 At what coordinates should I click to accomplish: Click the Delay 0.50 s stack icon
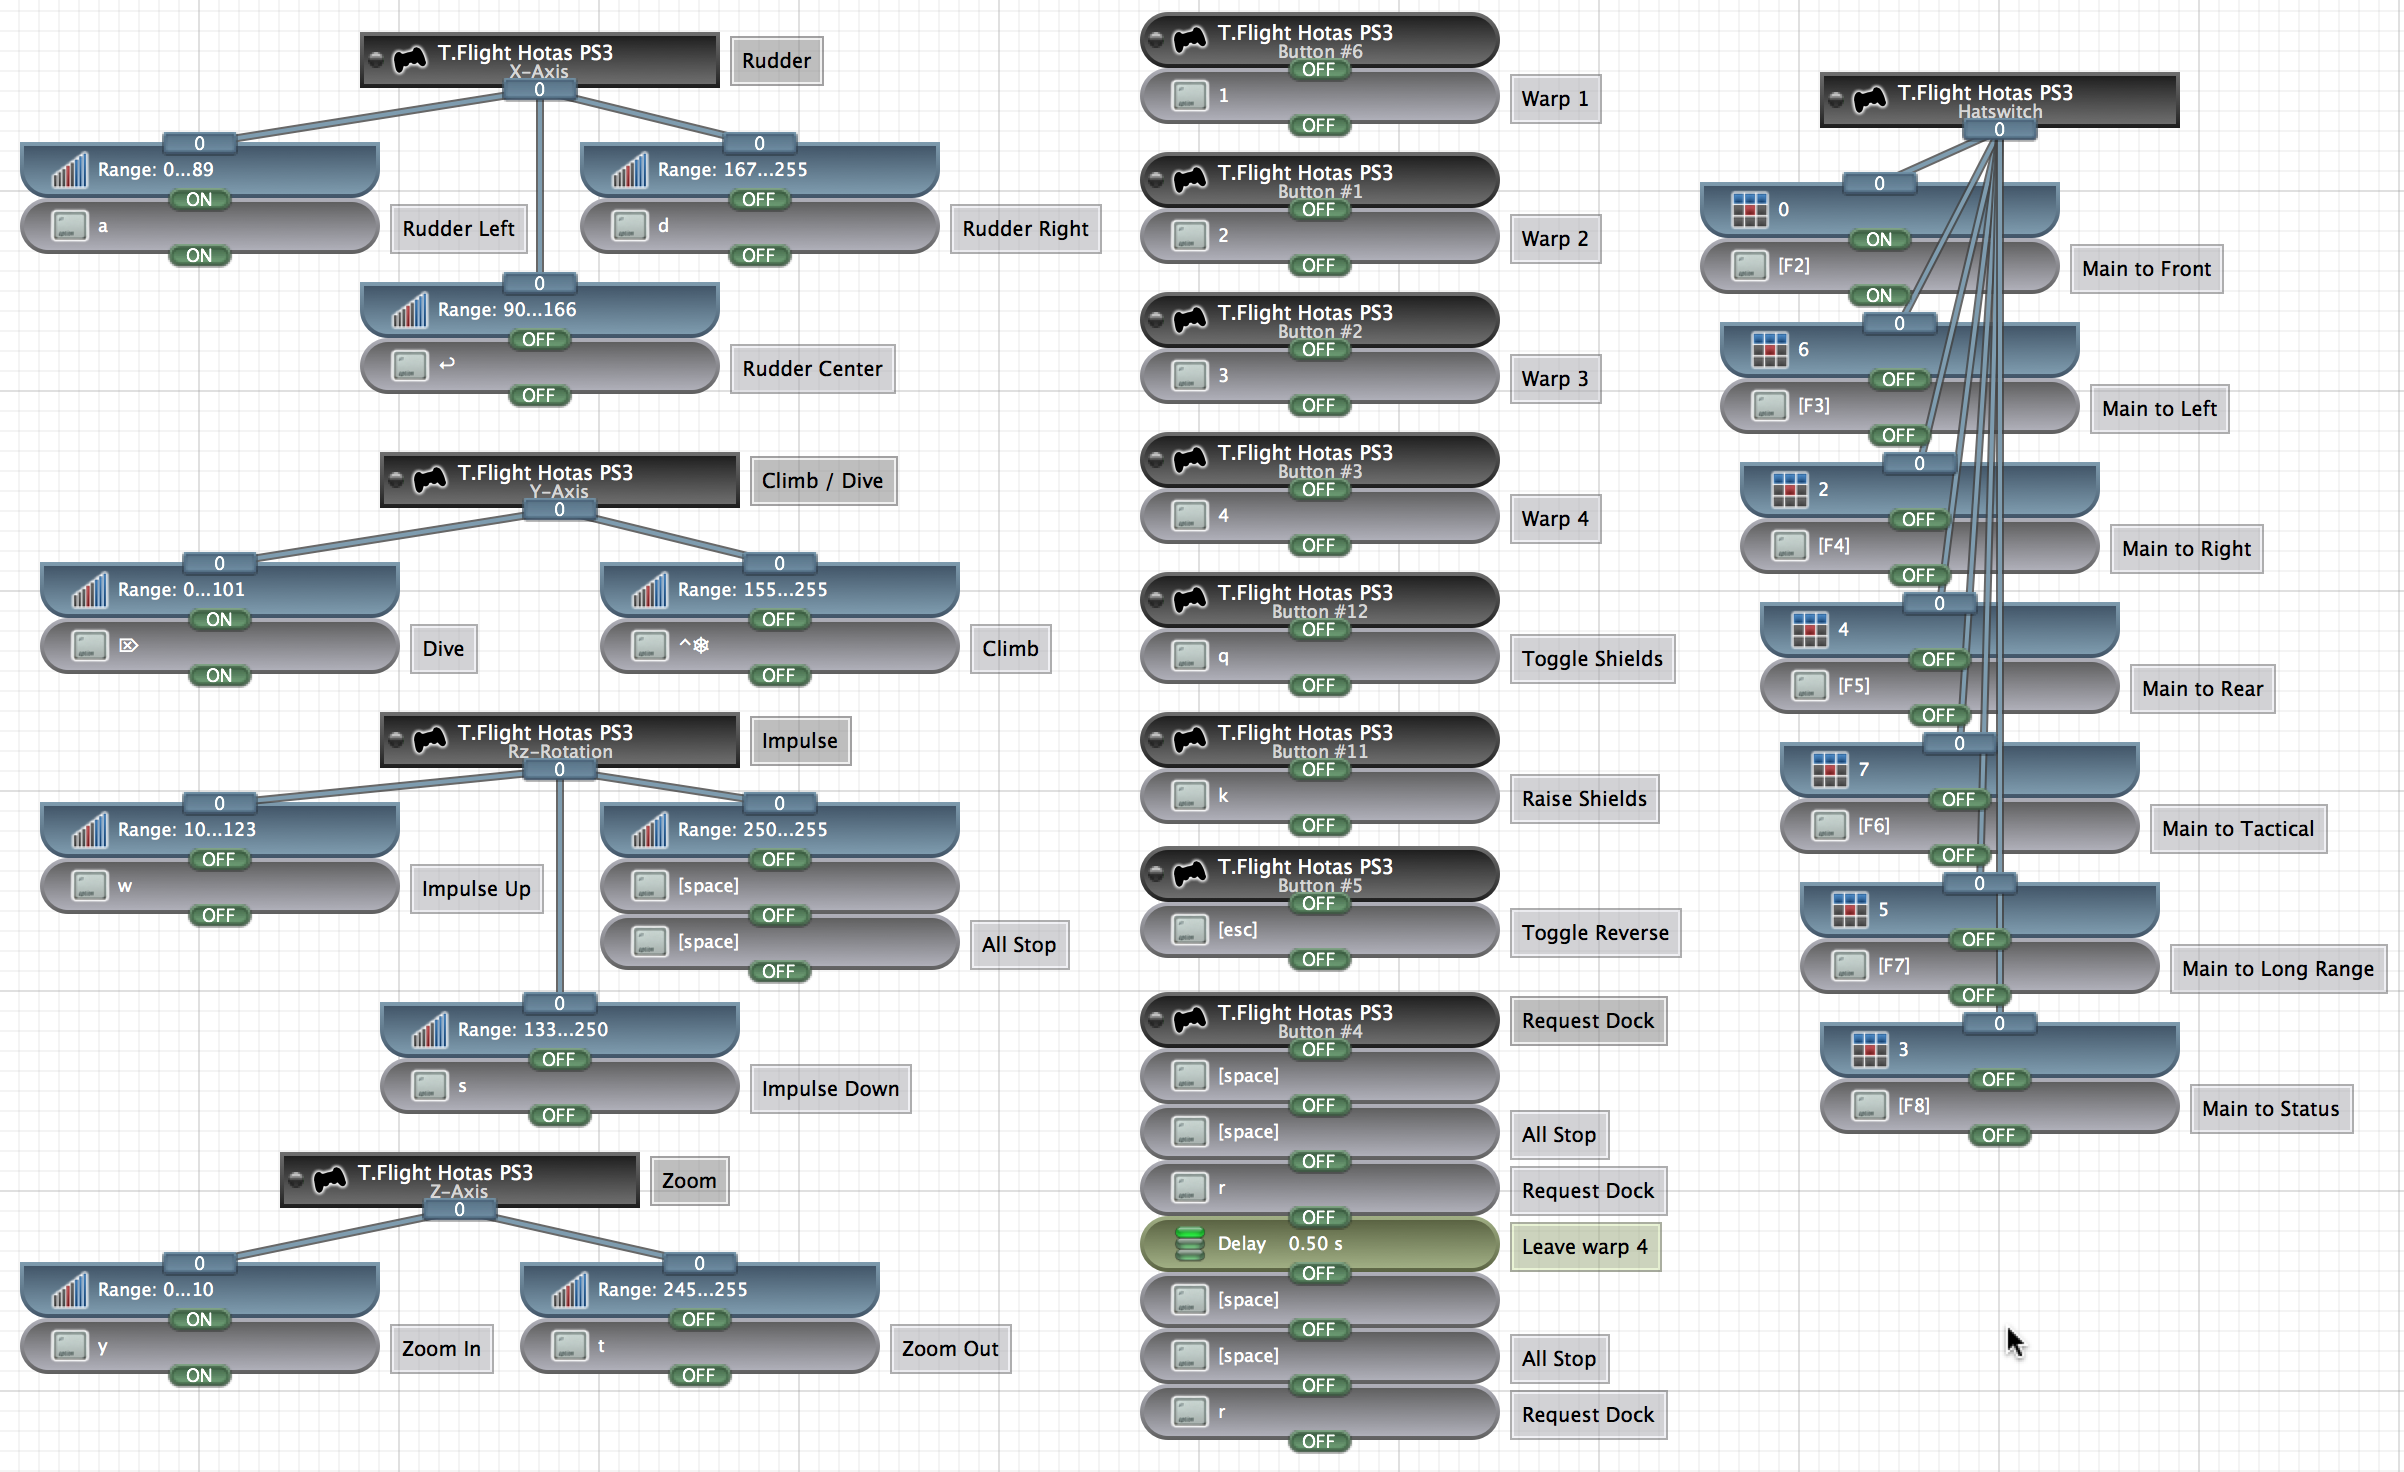point(1189,1244)
